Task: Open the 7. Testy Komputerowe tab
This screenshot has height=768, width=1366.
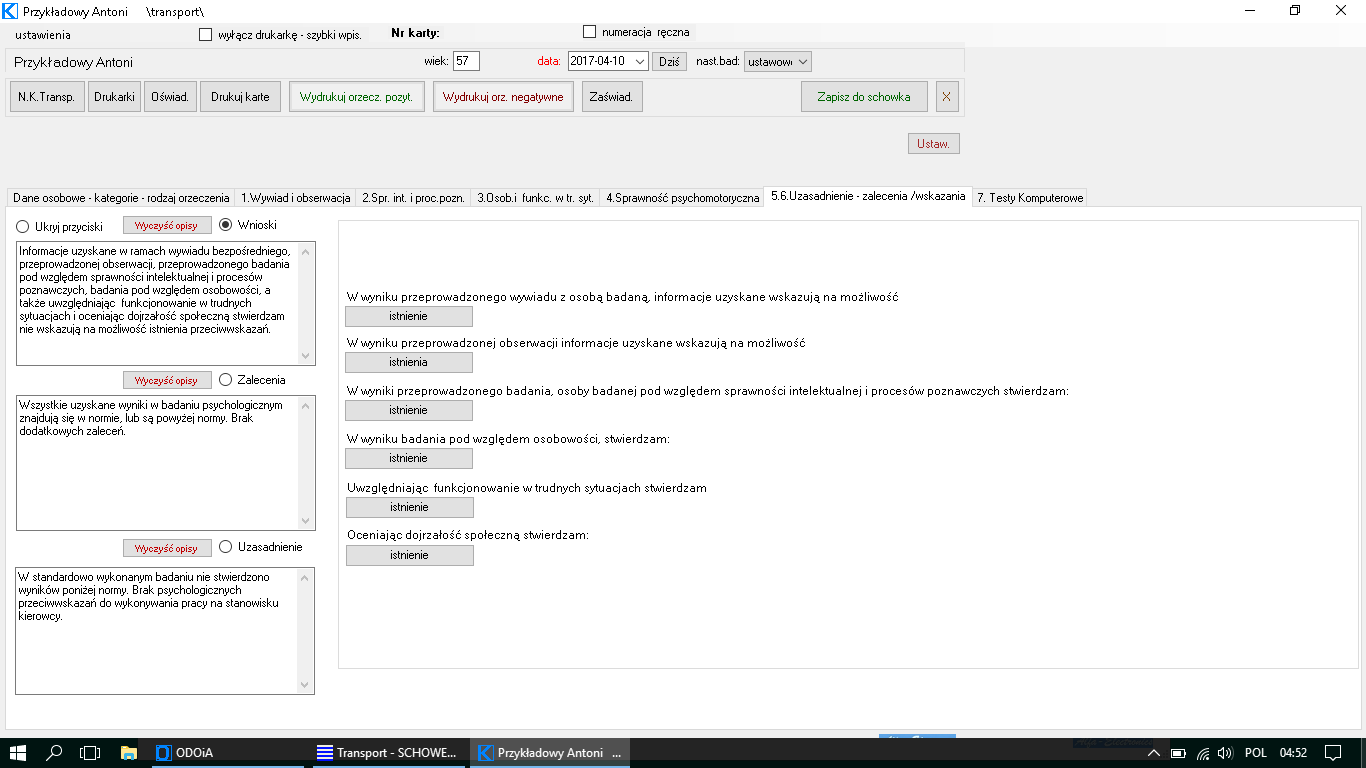Action: pos(1029,198)
